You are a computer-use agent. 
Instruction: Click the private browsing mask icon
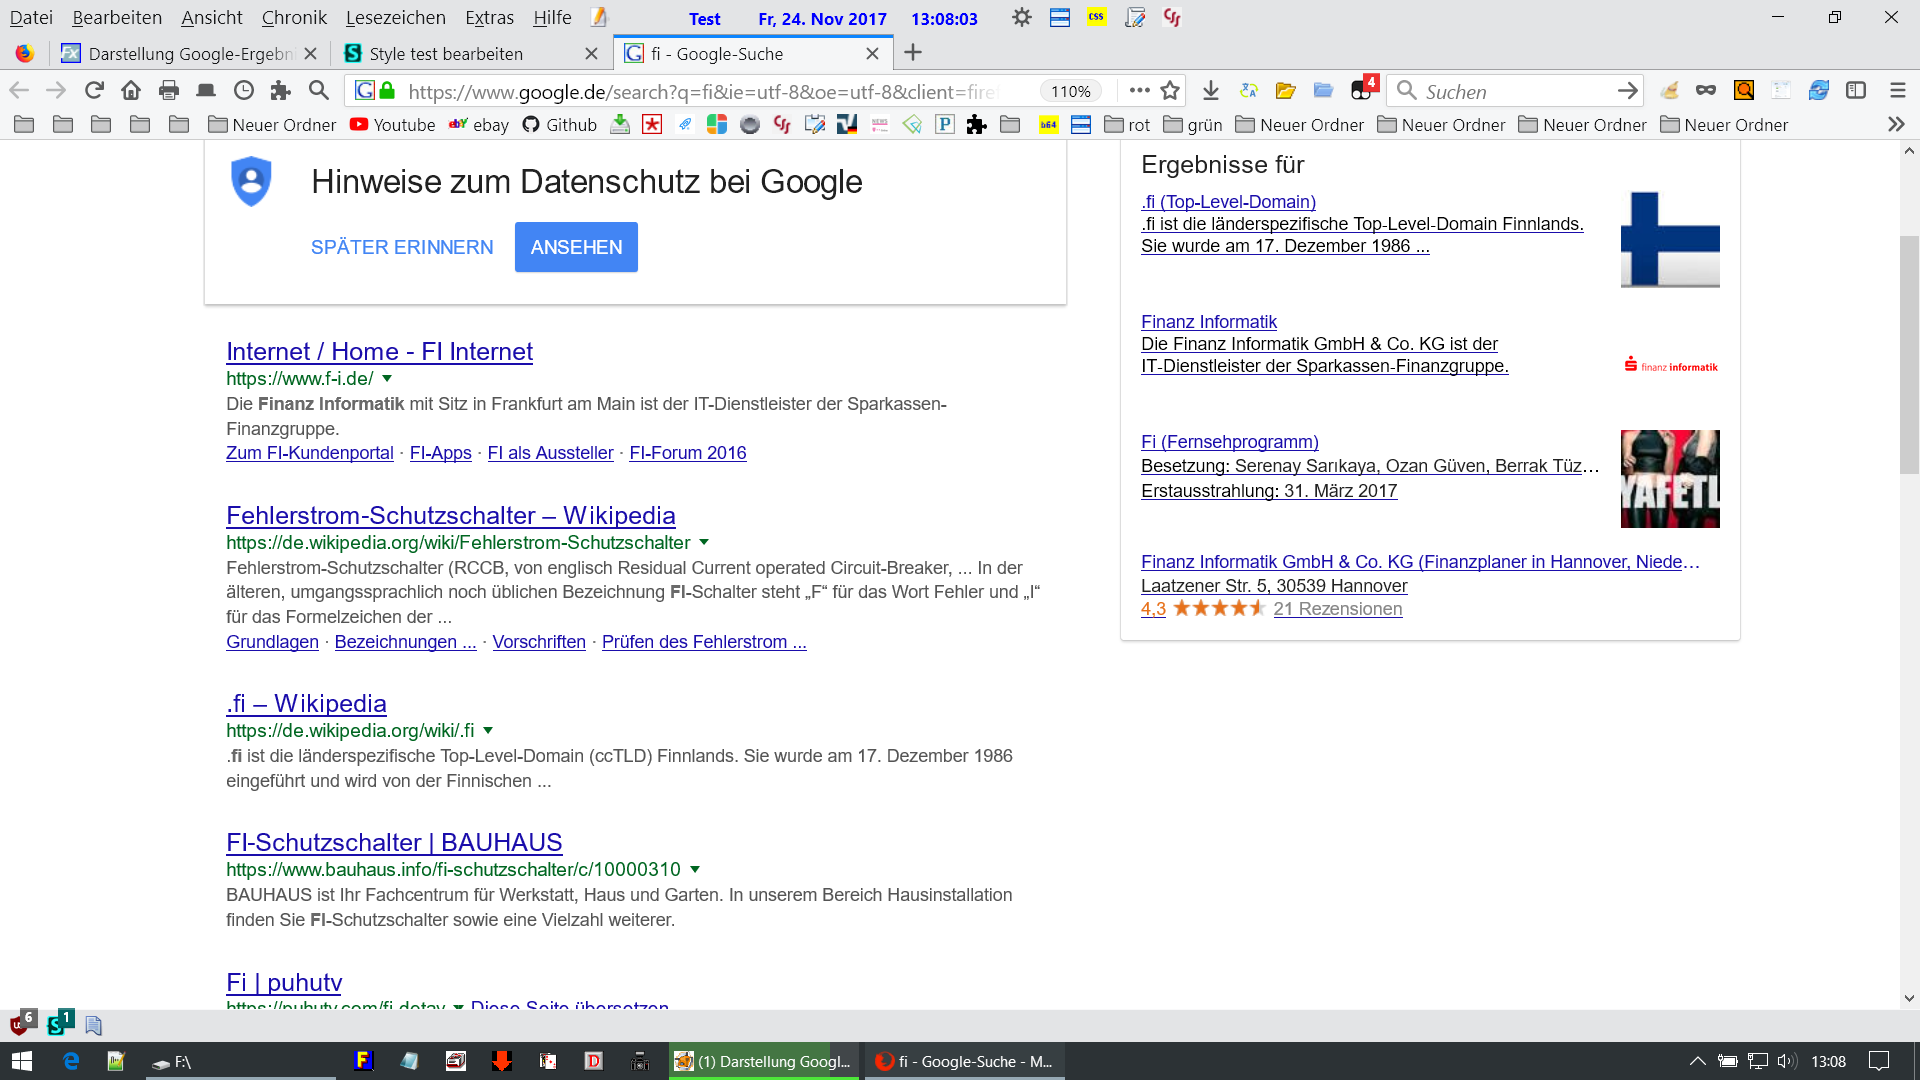point(1706,91)
